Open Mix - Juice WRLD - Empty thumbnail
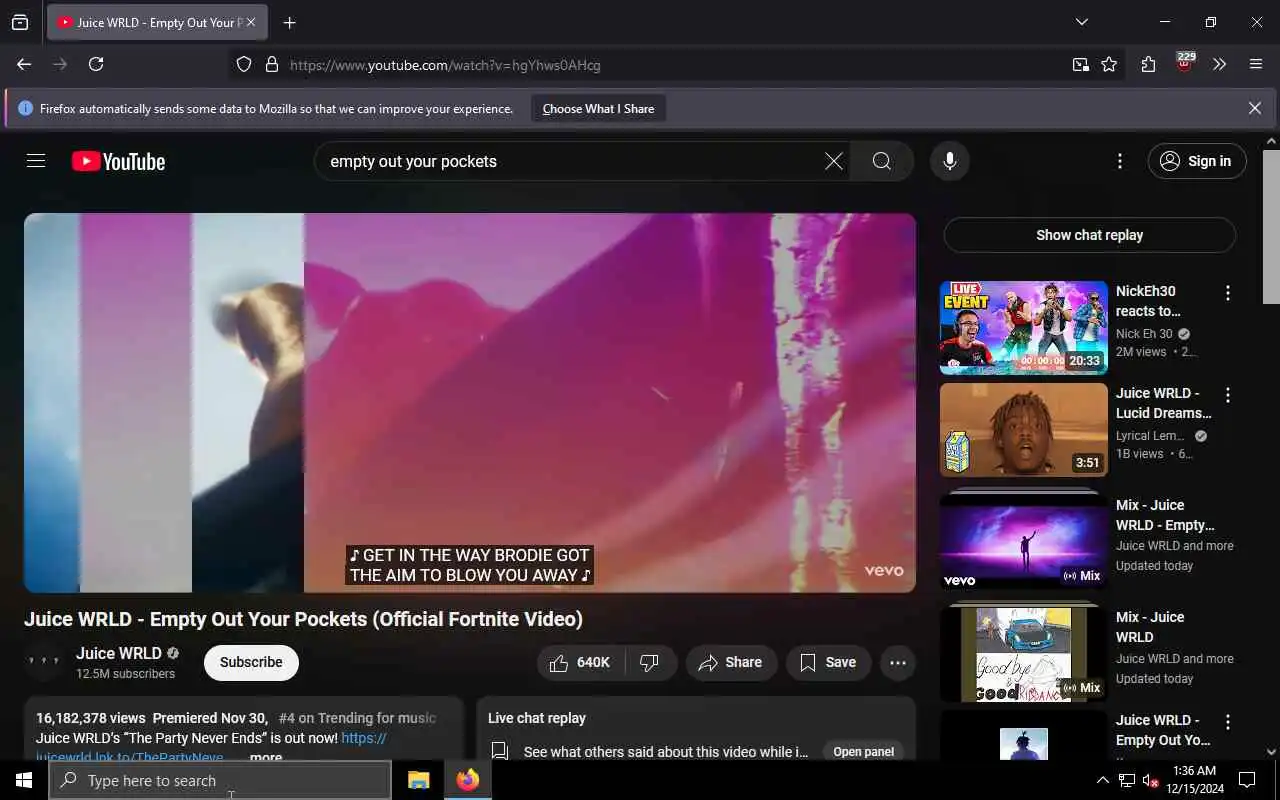The image size is (1280, 800). coord(1023,542)
